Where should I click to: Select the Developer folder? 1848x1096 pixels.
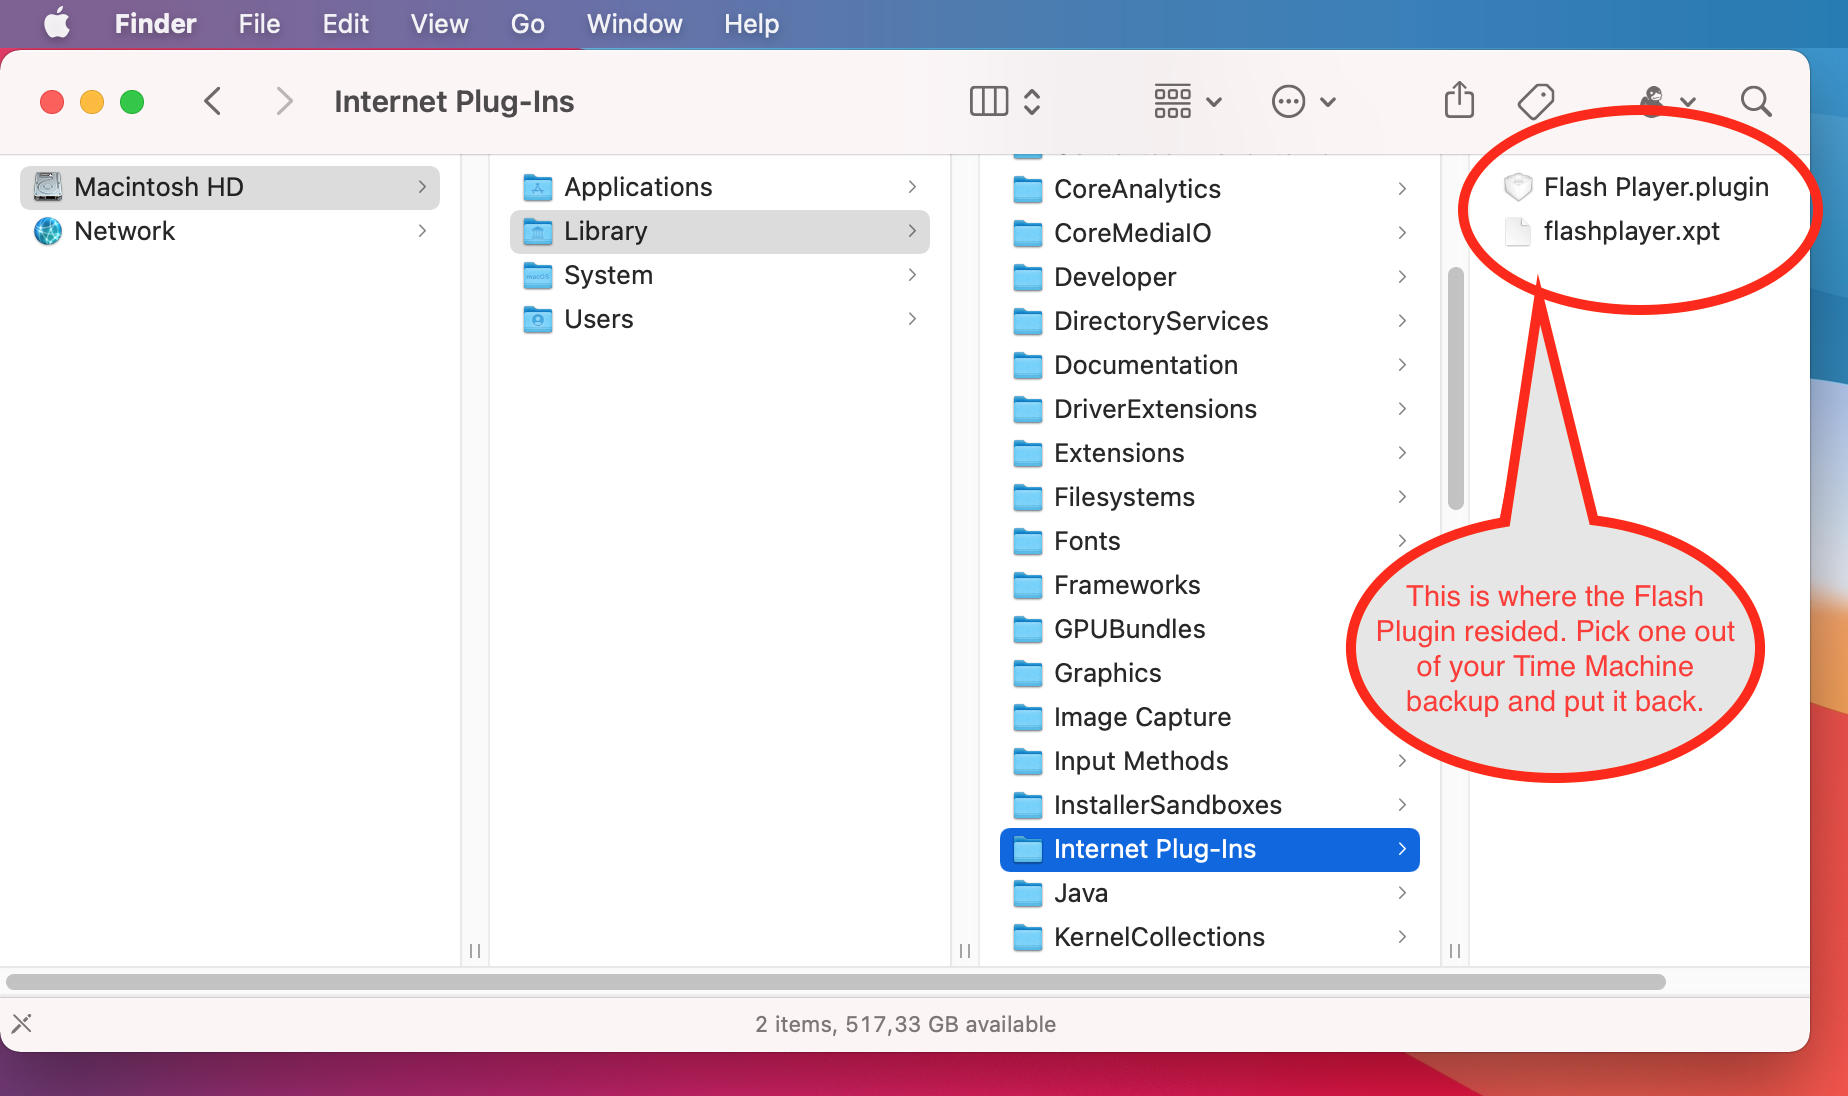pyautogui.click(x=1210, y=277)
